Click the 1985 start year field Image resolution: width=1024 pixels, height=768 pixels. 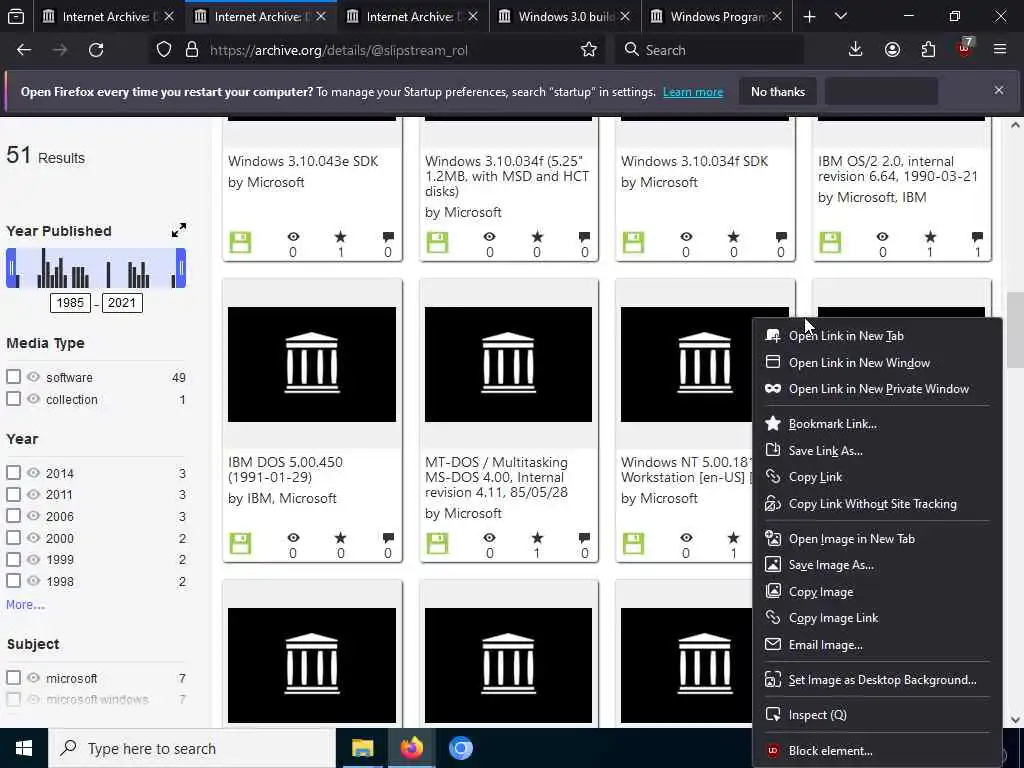pos(70,303)
